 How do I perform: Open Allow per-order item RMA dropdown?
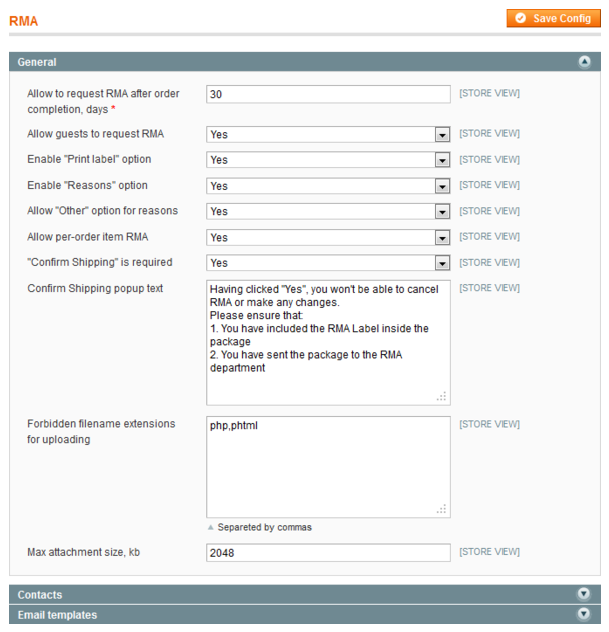(x=328, y=238)
